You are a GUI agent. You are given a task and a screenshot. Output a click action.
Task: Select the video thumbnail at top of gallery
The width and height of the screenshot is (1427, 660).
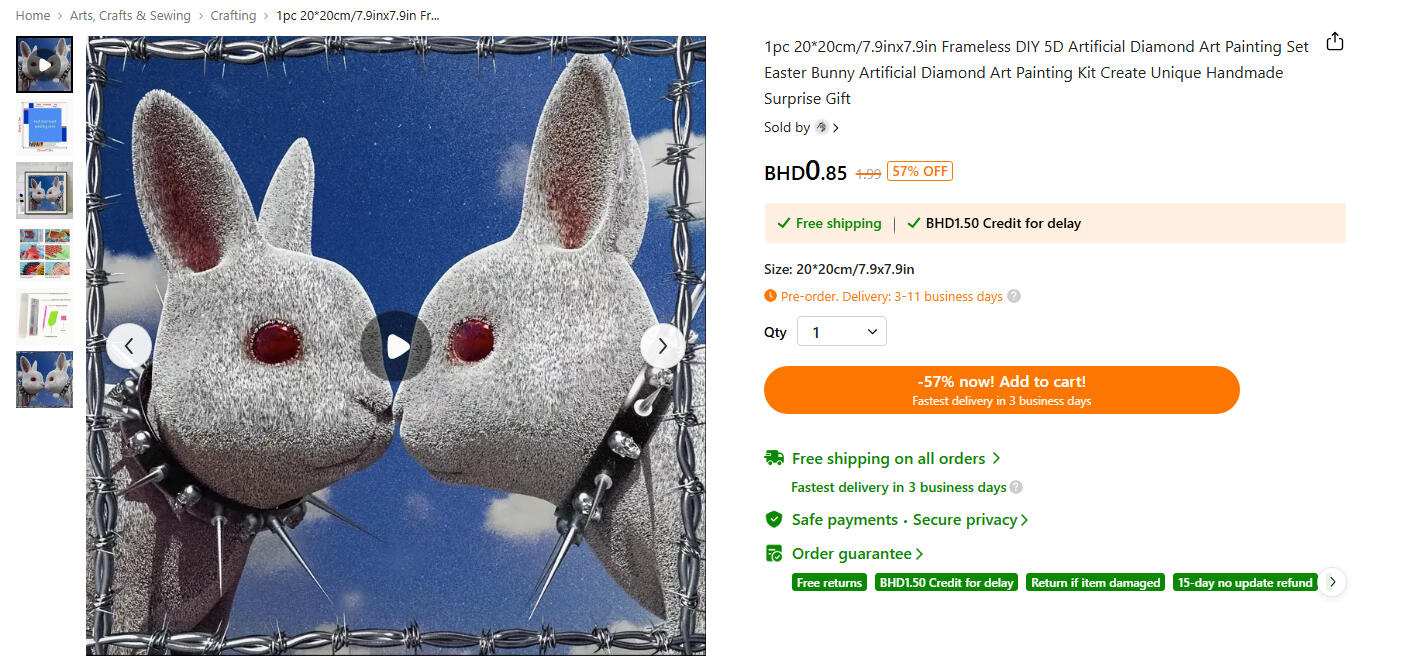[x=44, y=64]
